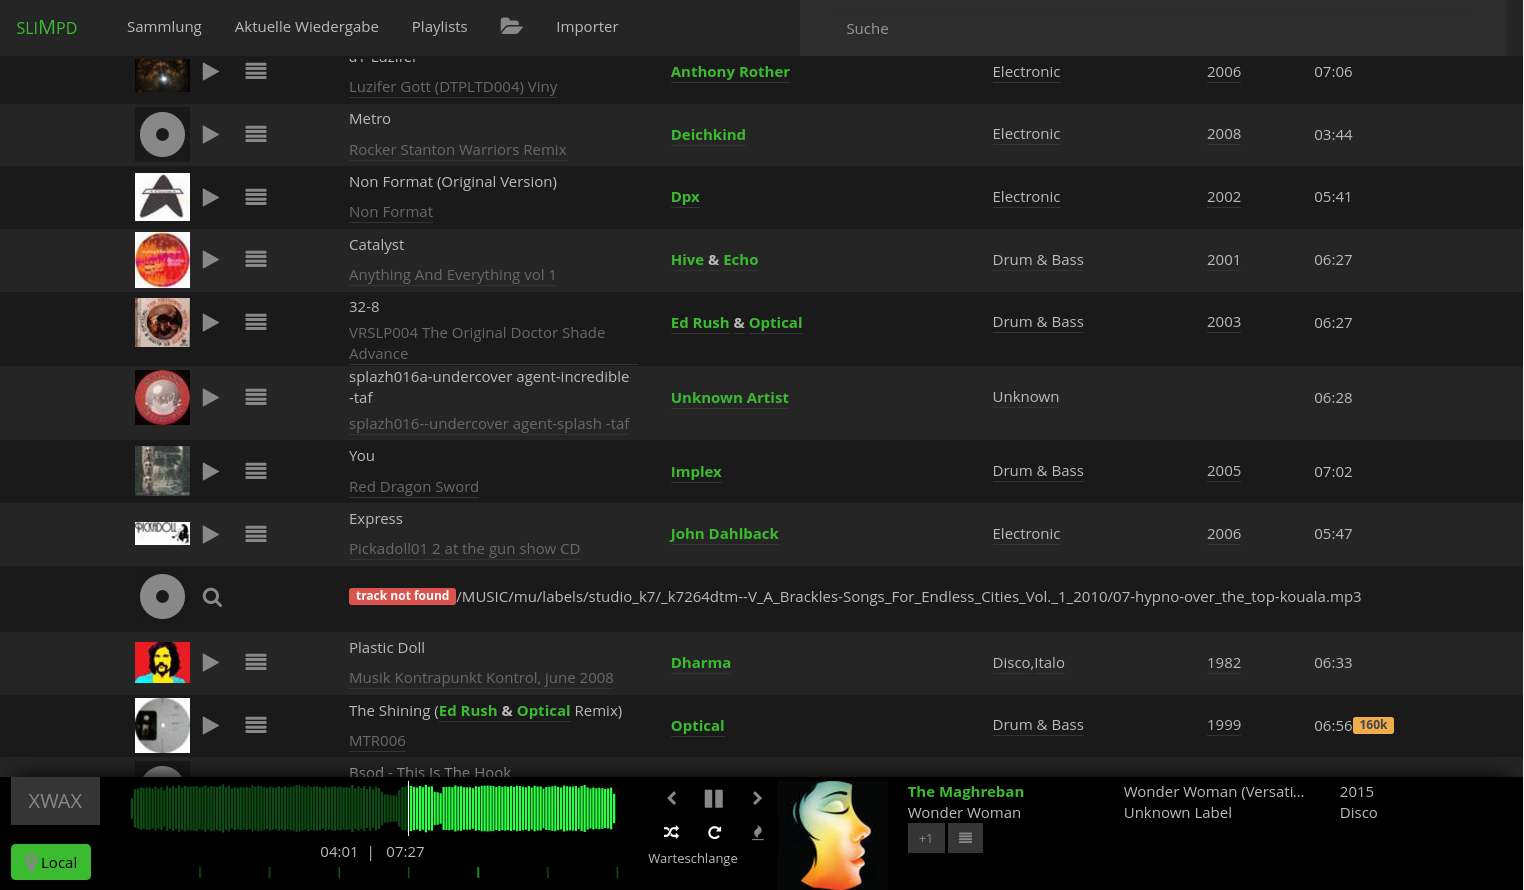The height and width of the screenshot is (890, 1524).
Task: Click the file browser folder icon in navbar
Action: 511,26
